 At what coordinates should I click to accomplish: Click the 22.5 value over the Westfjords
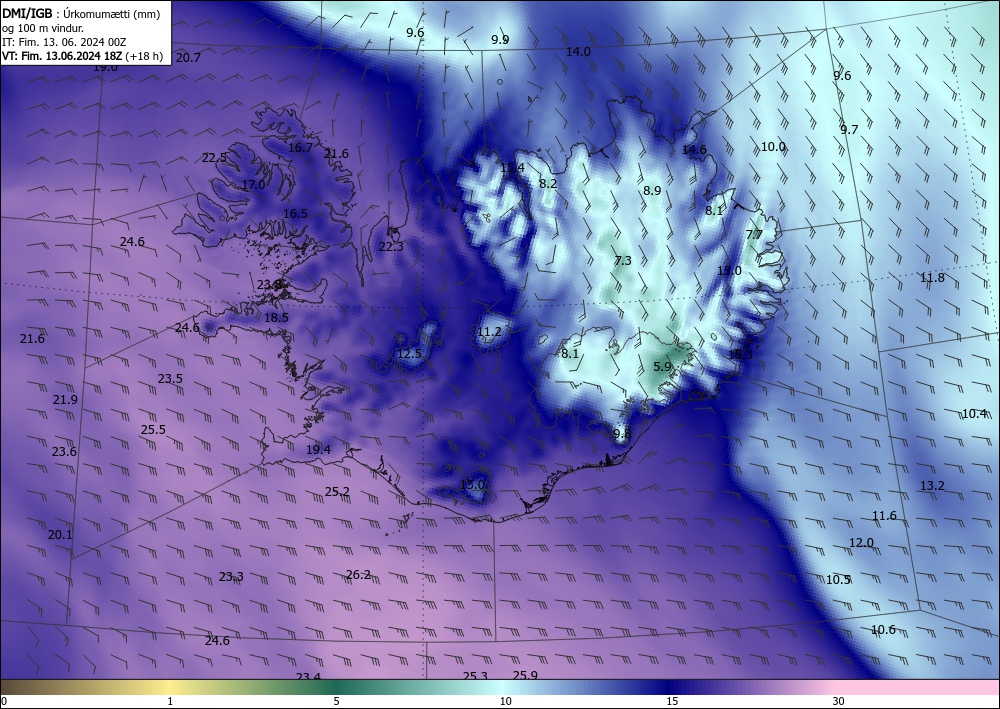214,157
